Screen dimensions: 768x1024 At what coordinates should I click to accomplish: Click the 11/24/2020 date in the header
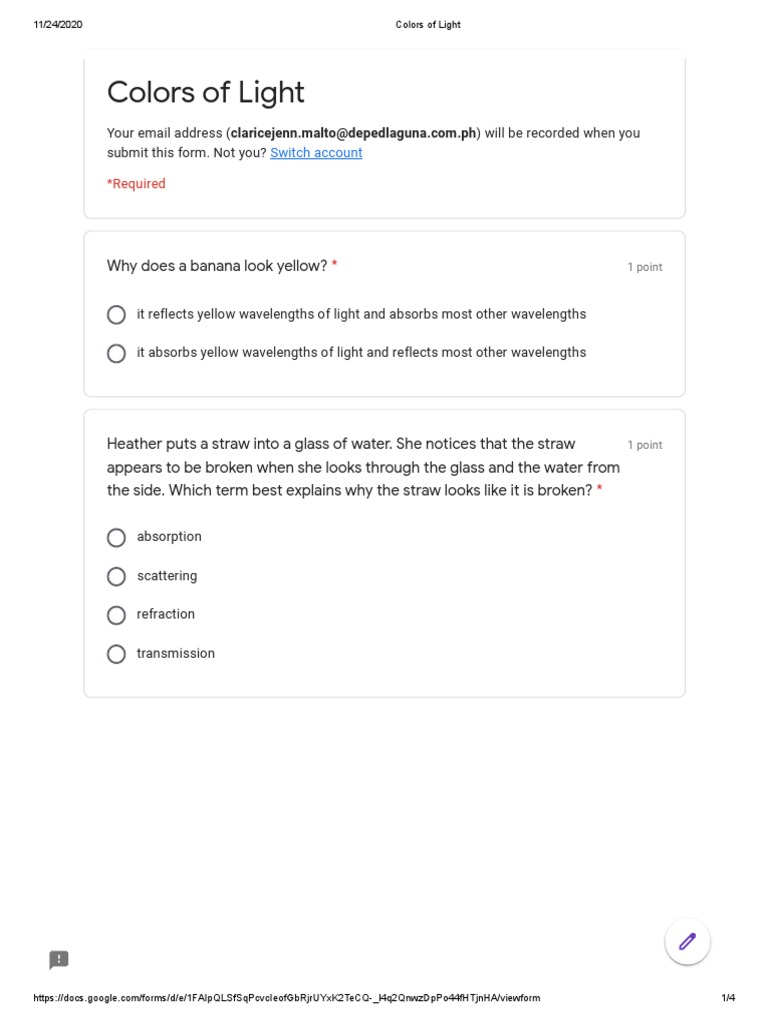pos(58,25)
